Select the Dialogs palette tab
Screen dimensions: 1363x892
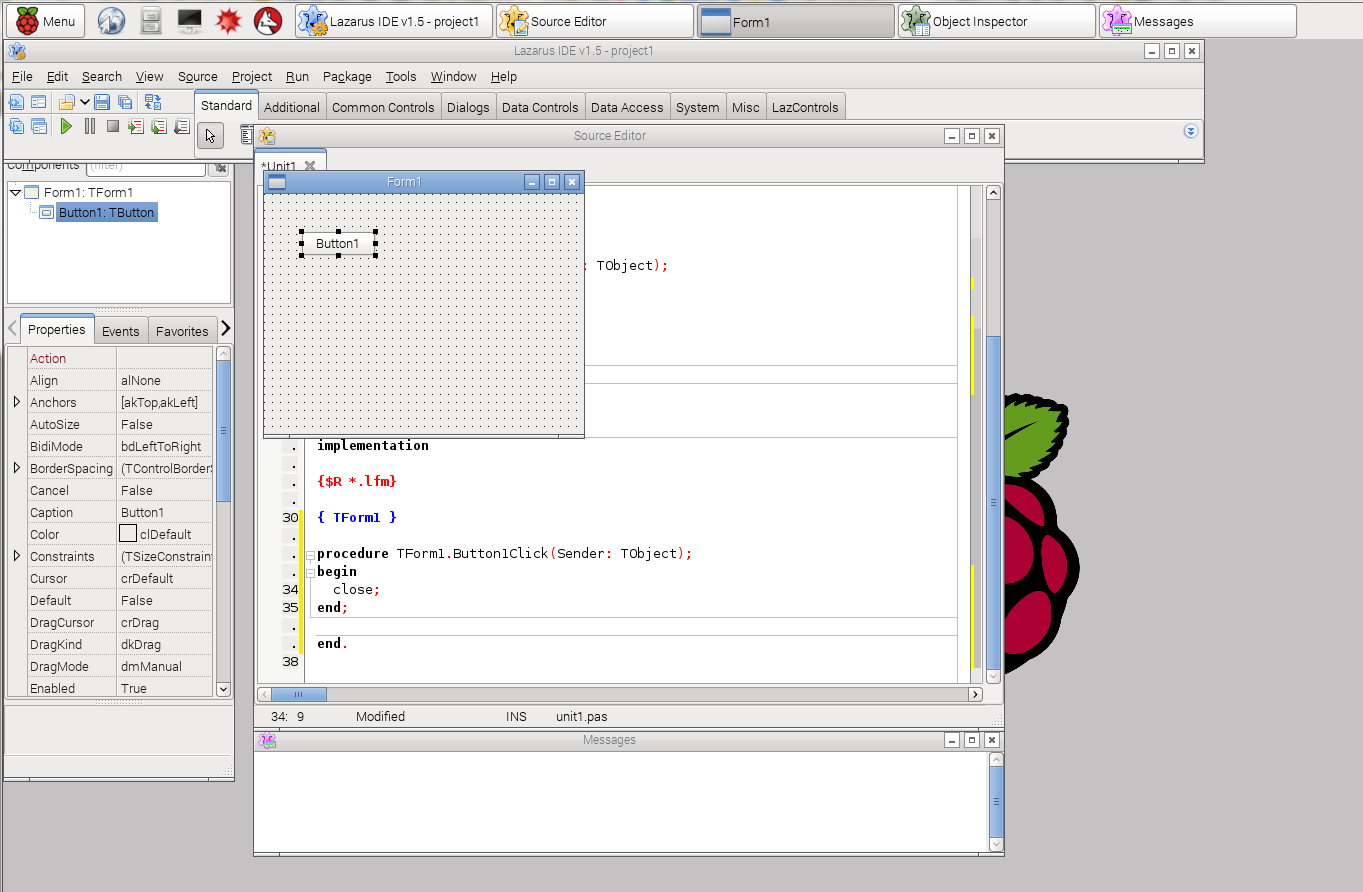(x=468, y=107)
